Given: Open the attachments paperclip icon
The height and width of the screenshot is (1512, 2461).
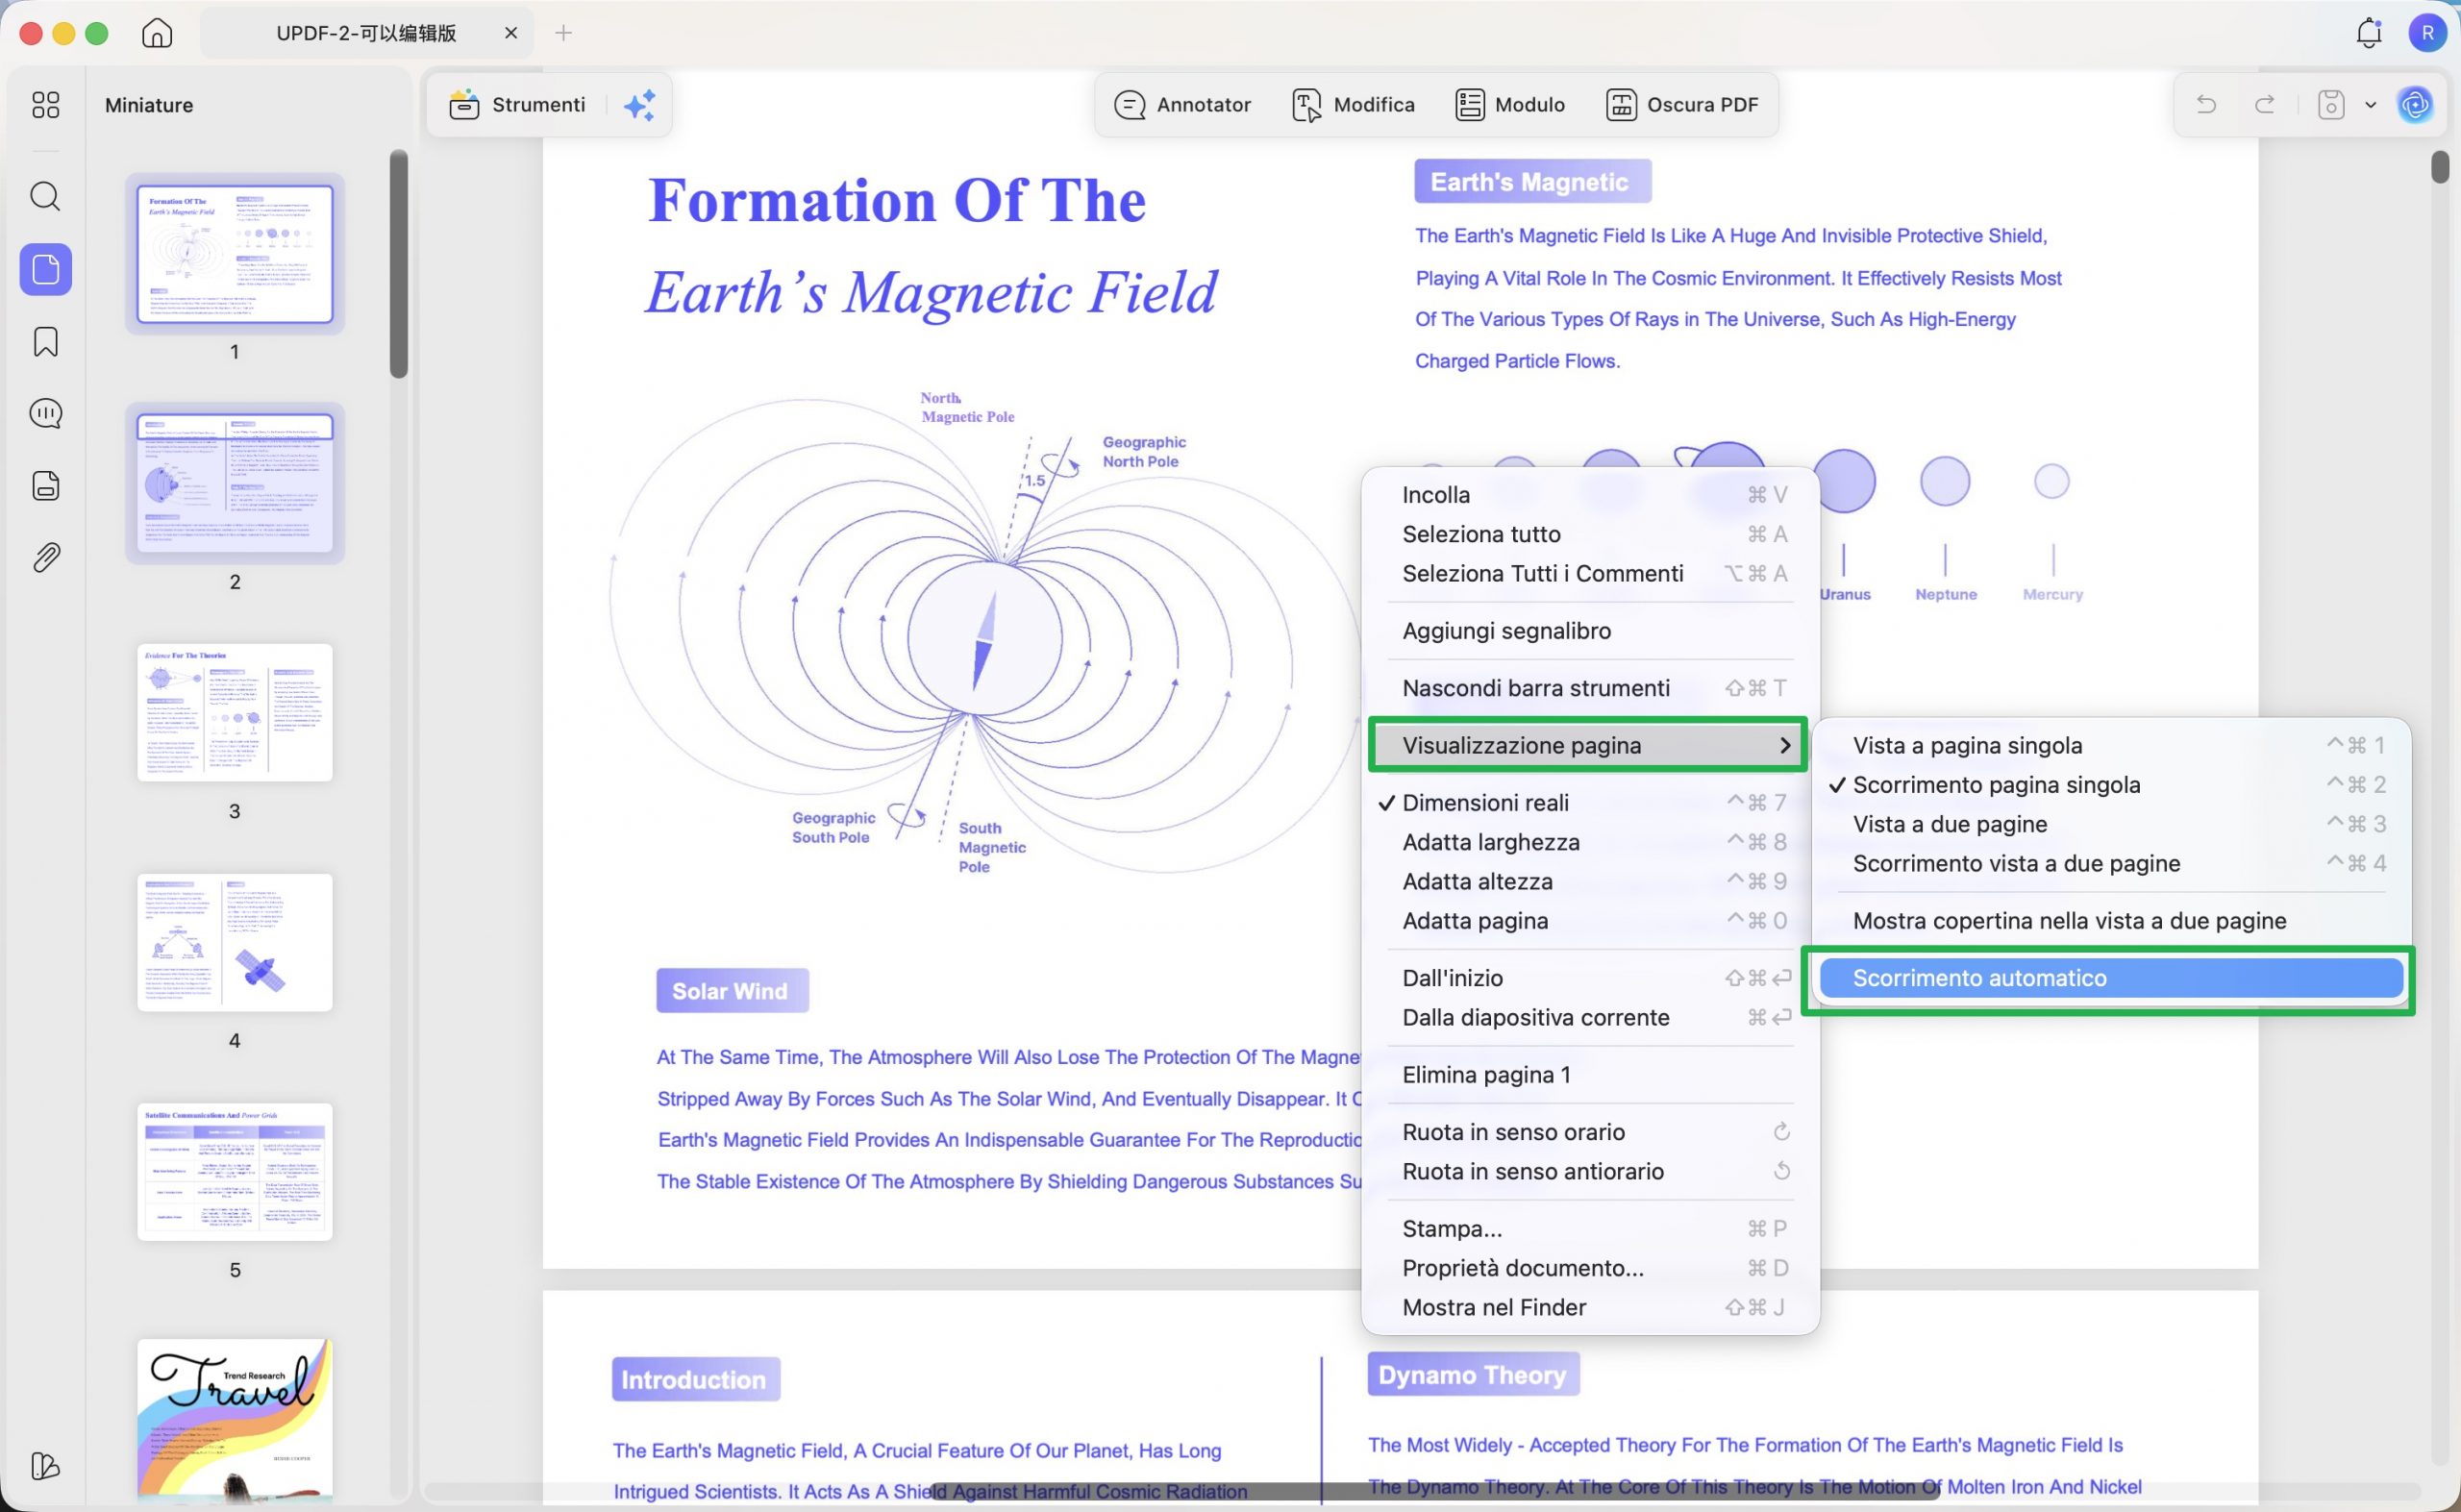Looking at the screenshot, I should point(46,557).
